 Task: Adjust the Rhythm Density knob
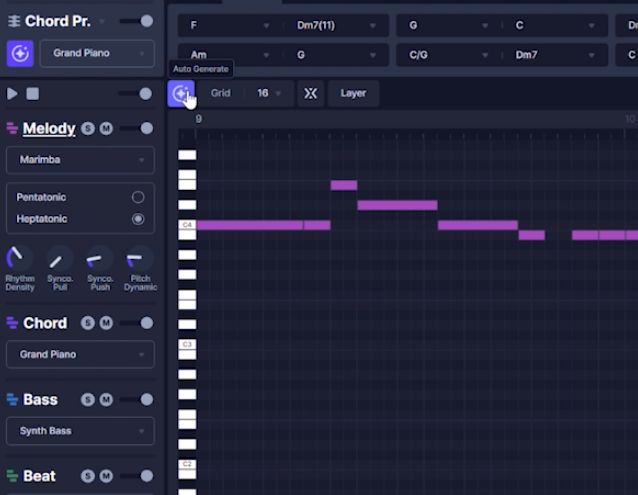(19, 259)
